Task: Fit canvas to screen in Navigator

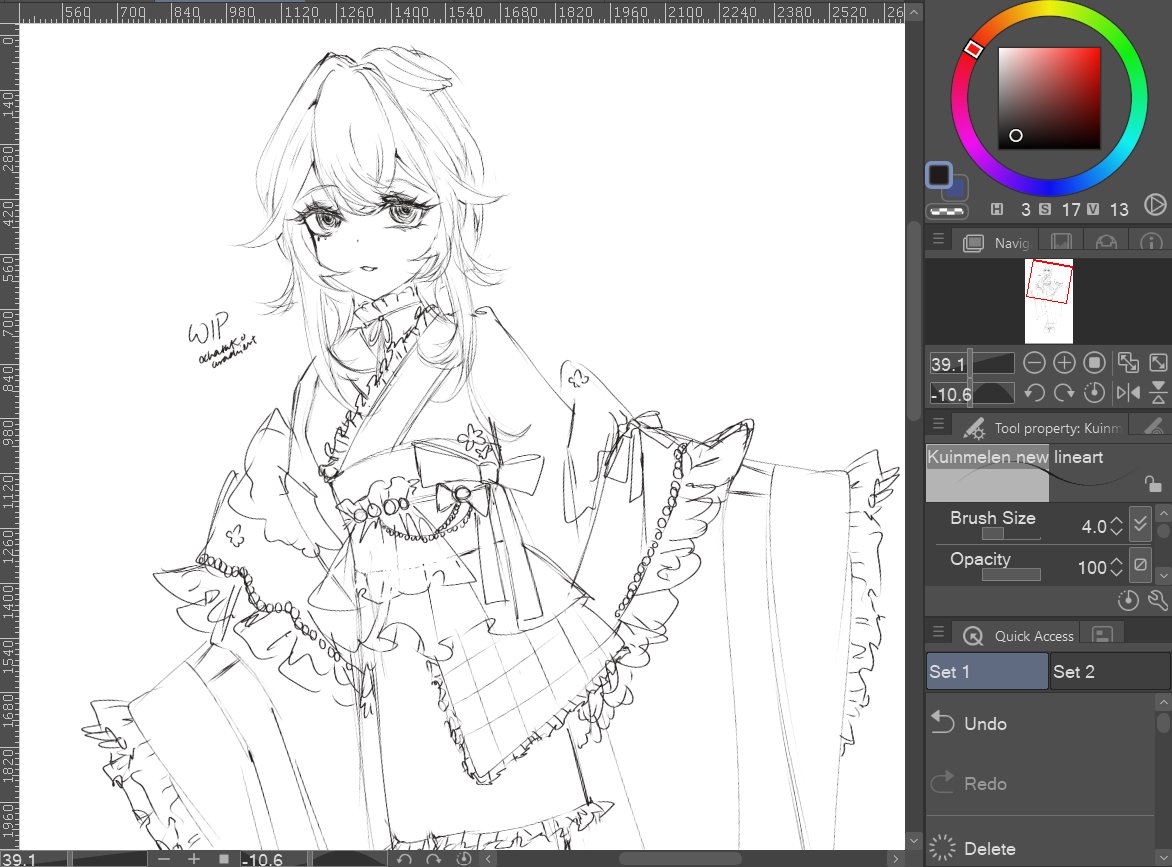Action: [x=1158, y=363]
